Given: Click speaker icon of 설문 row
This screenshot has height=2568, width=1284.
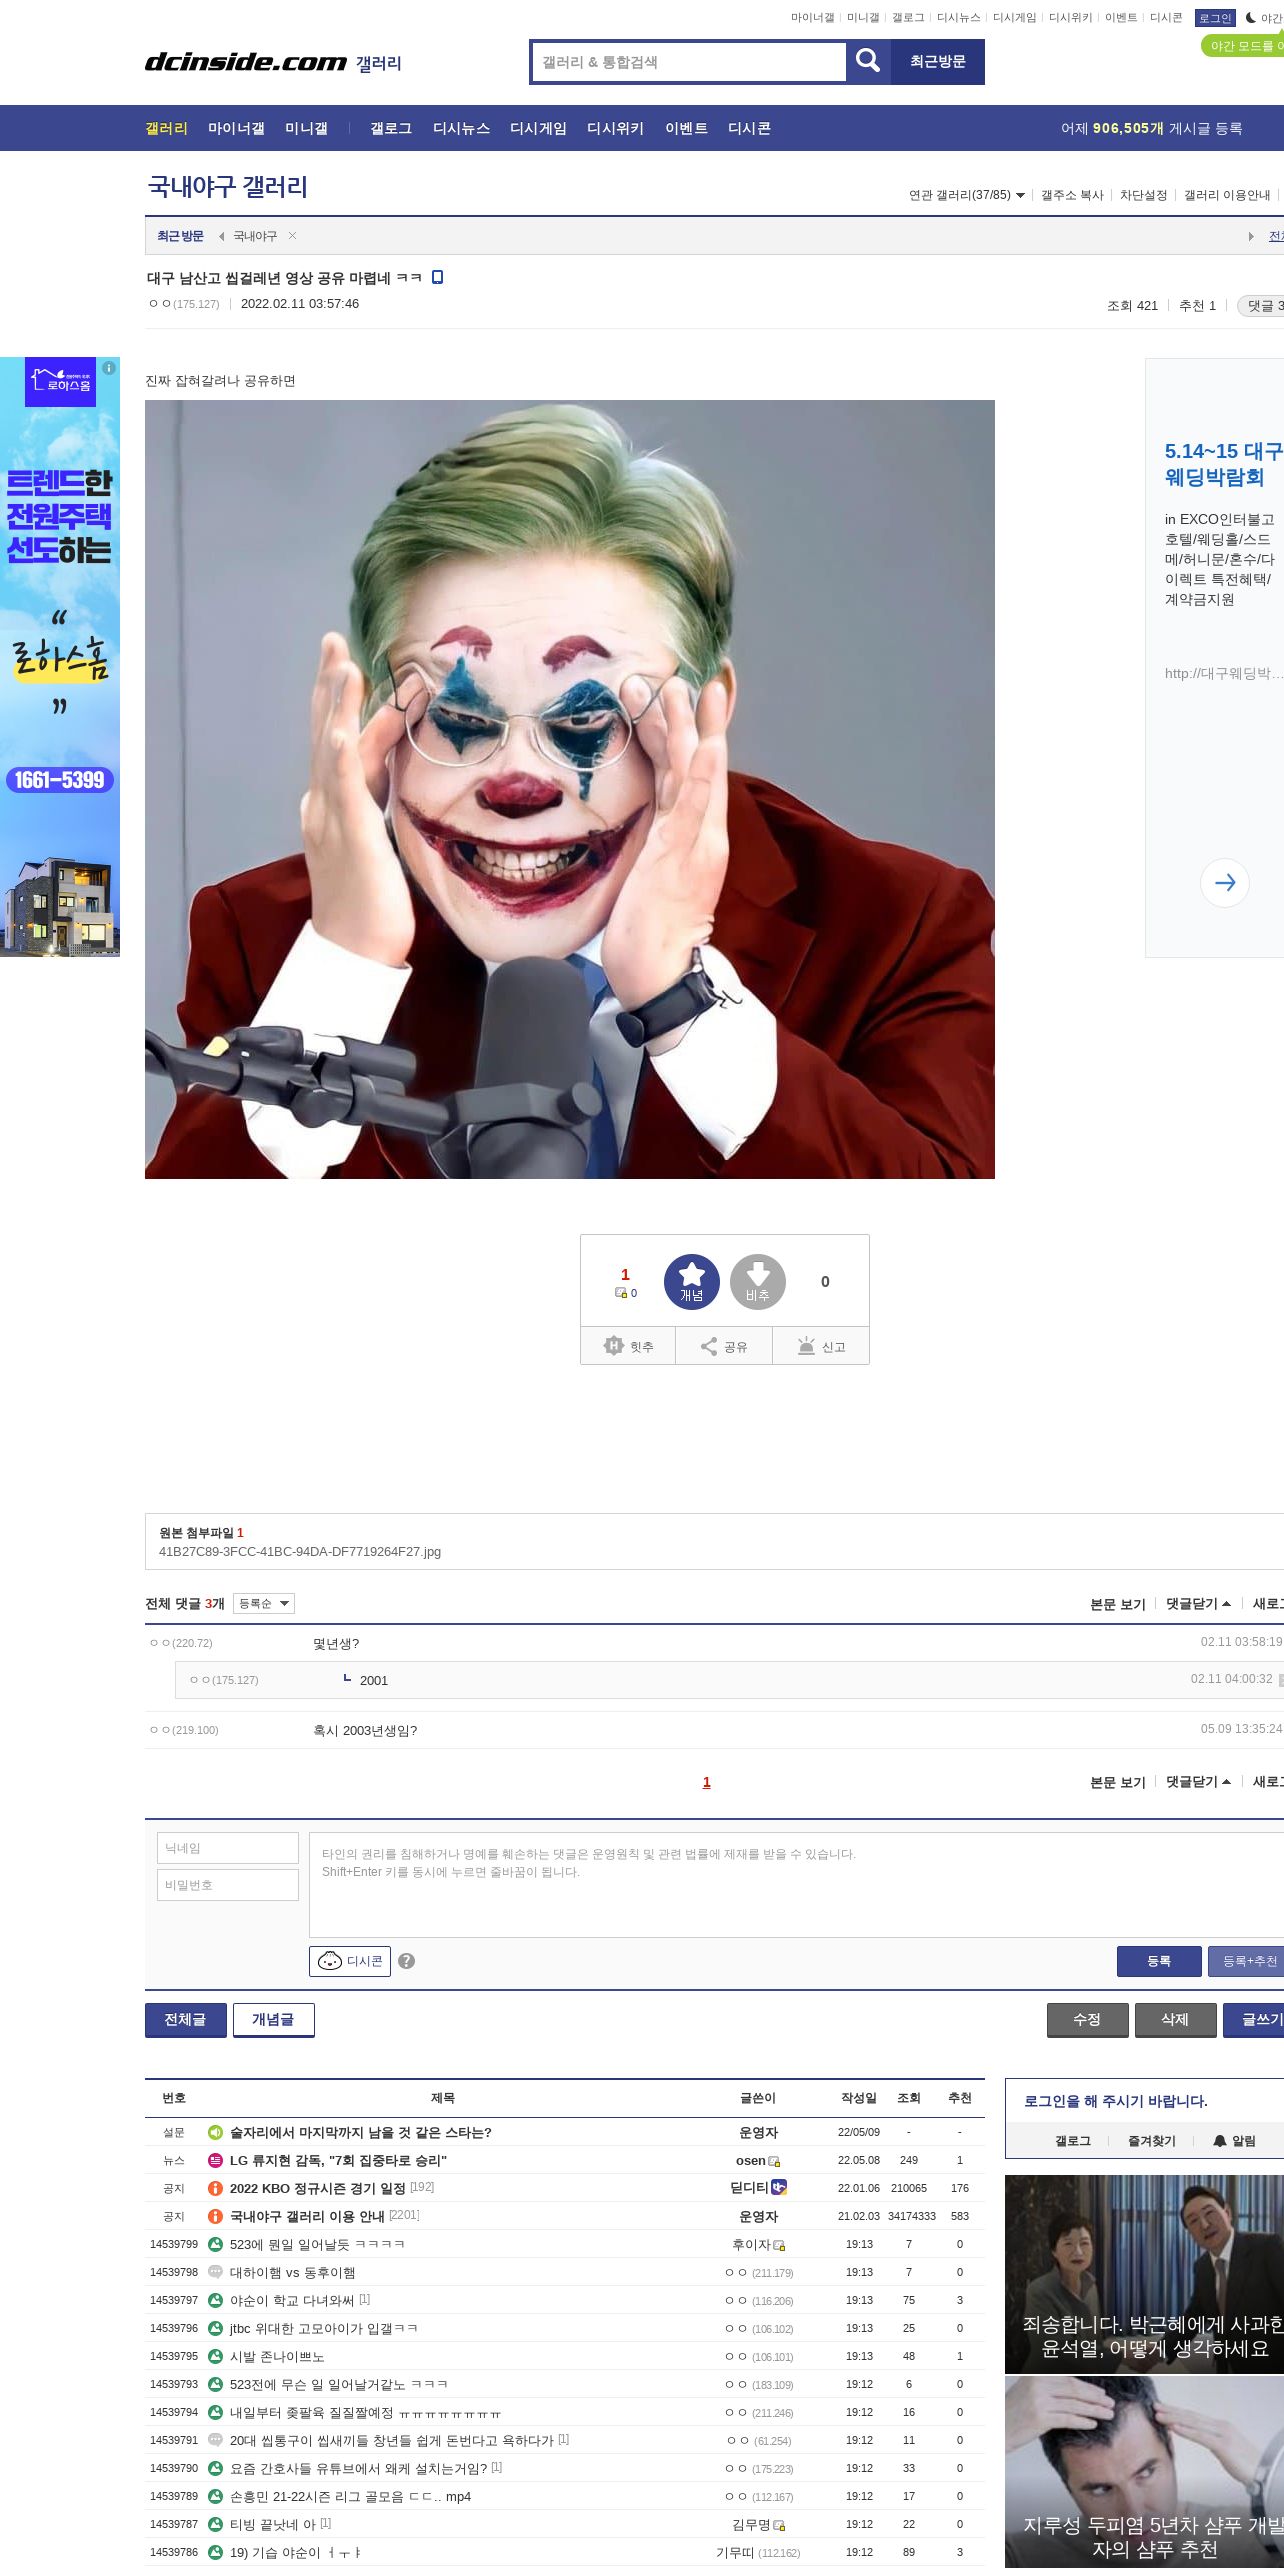Looking at the screenshot, I should (x=215, y=2132).
